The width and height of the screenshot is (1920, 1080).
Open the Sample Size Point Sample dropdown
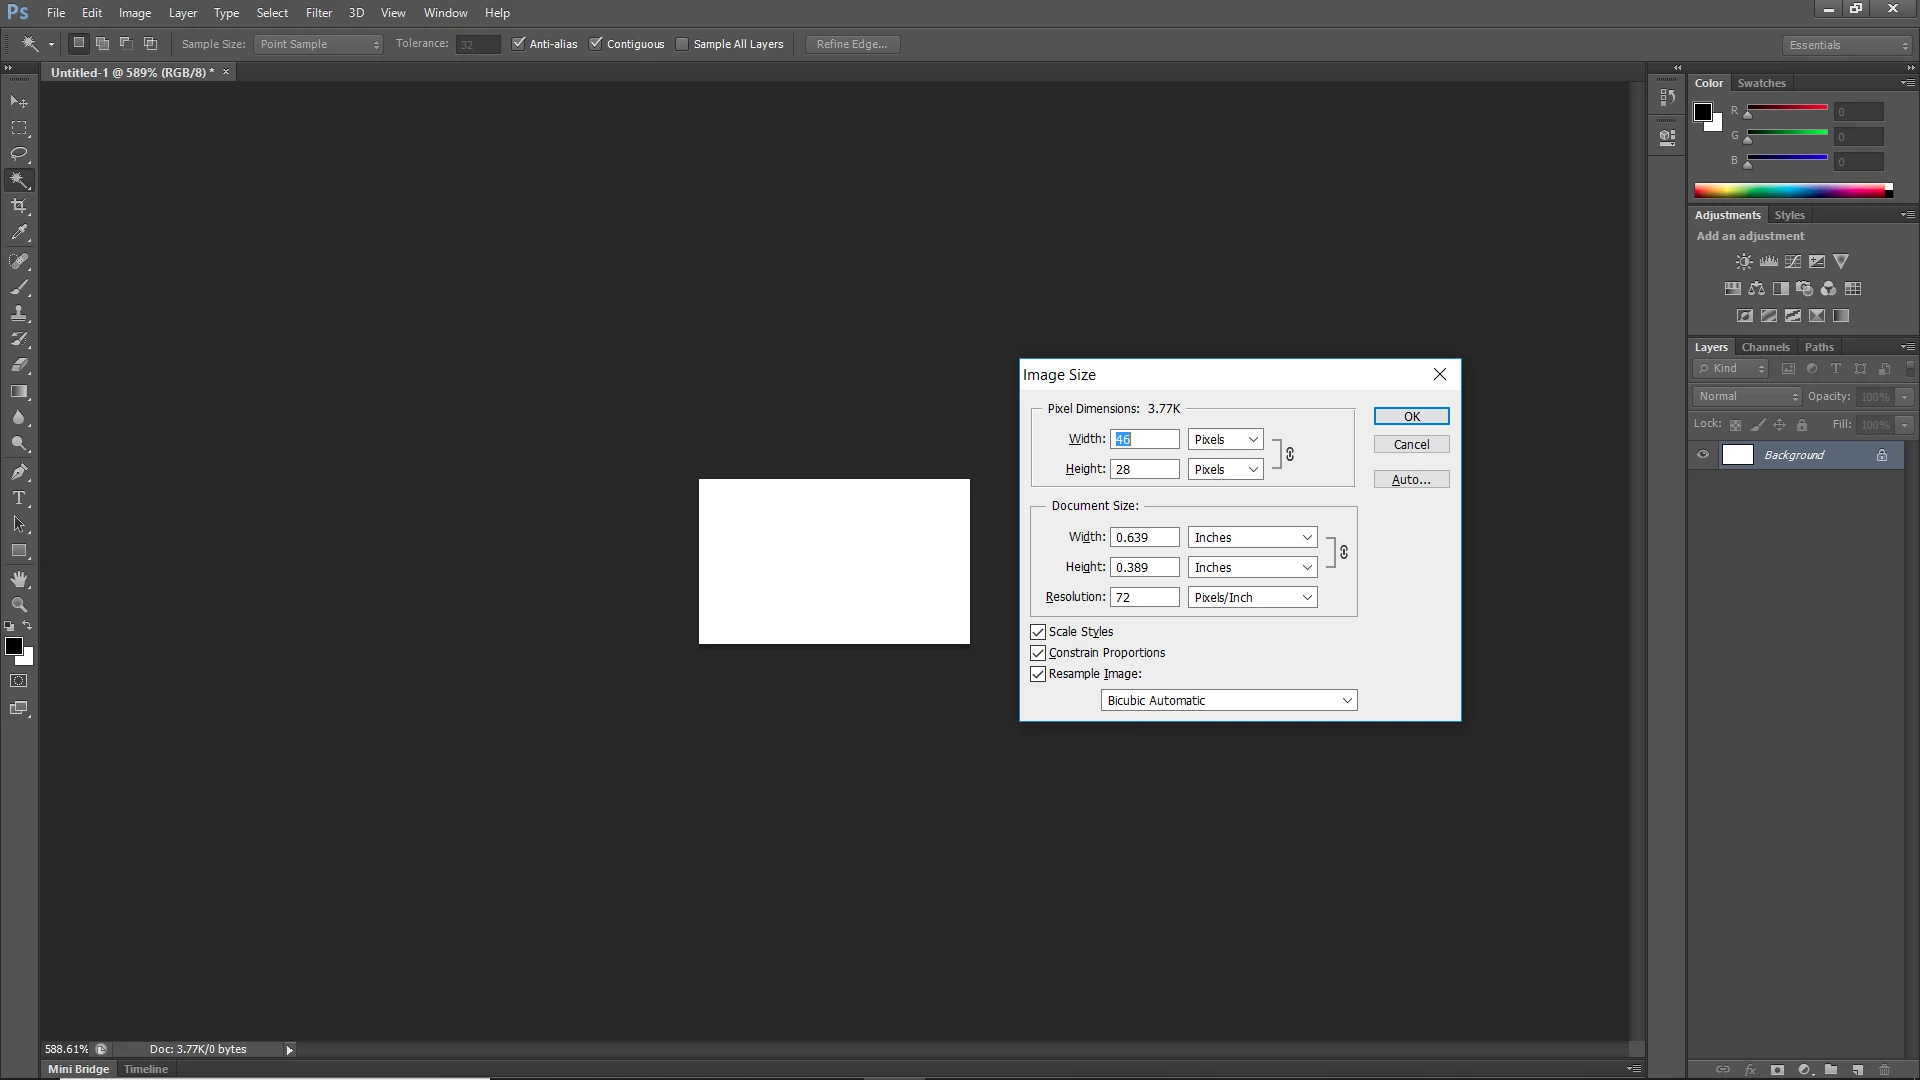point(319,44)
